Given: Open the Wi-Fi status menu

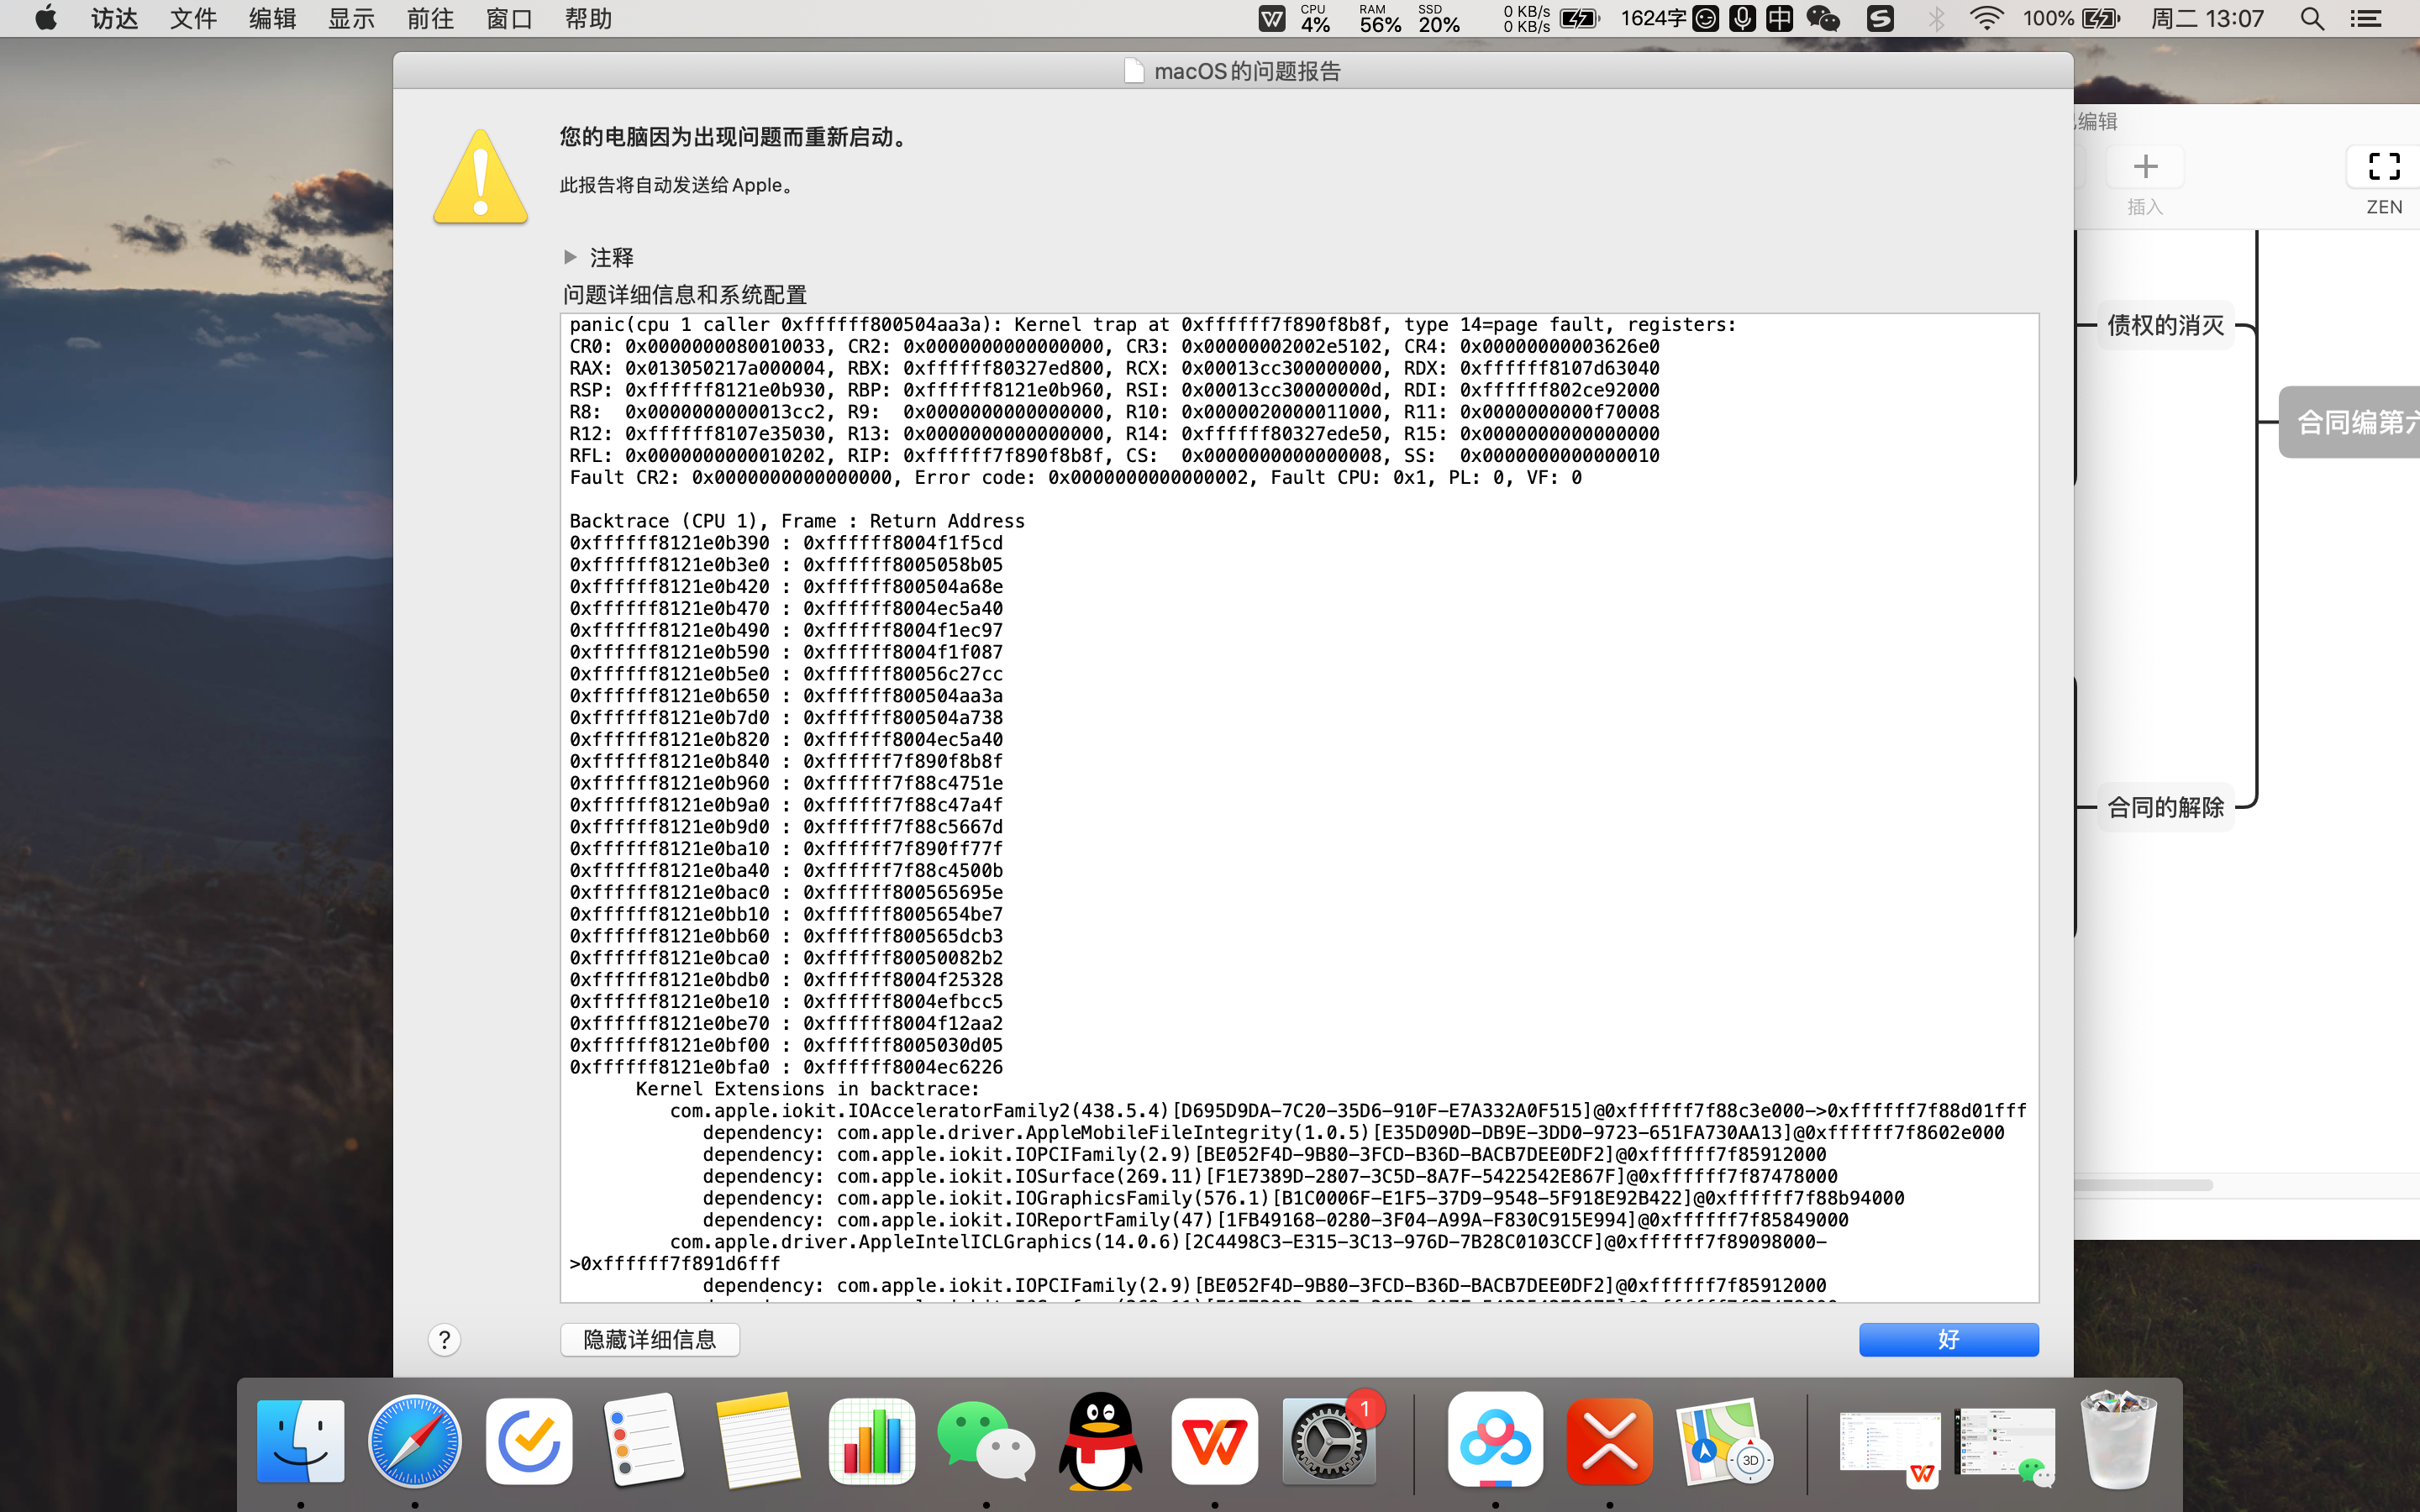Looking at the screenshot, I should [x=1986, y=18].
